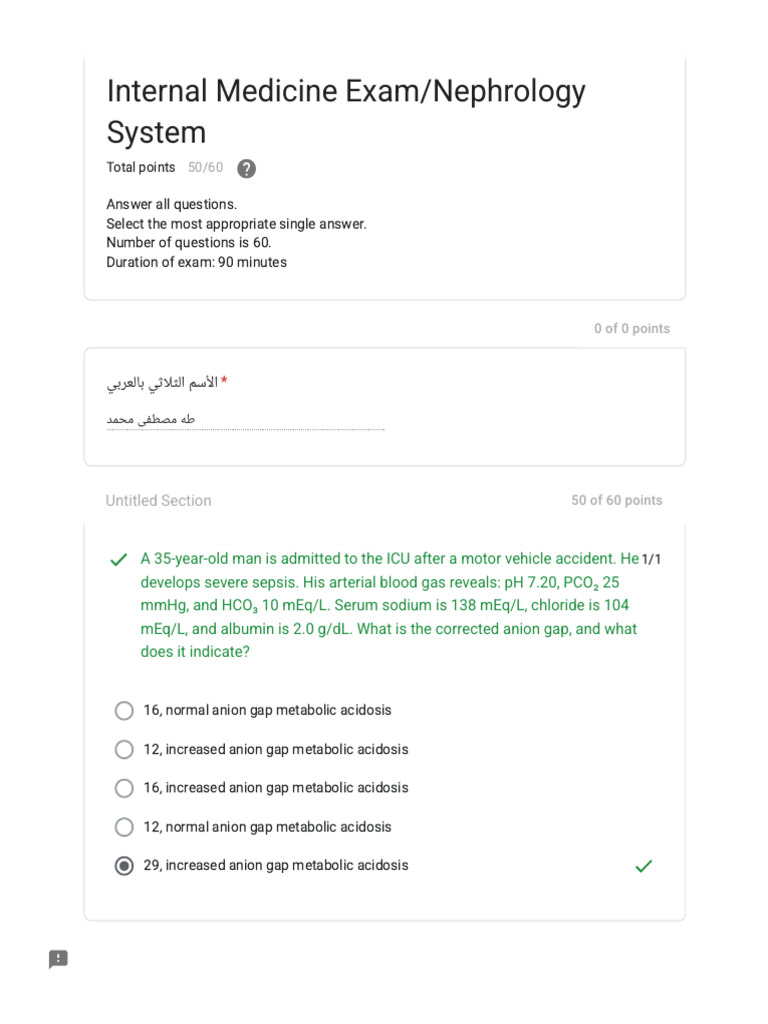
Task: Click the 'Duration of exam: 90 minutes' line
Action: (197, 262)
